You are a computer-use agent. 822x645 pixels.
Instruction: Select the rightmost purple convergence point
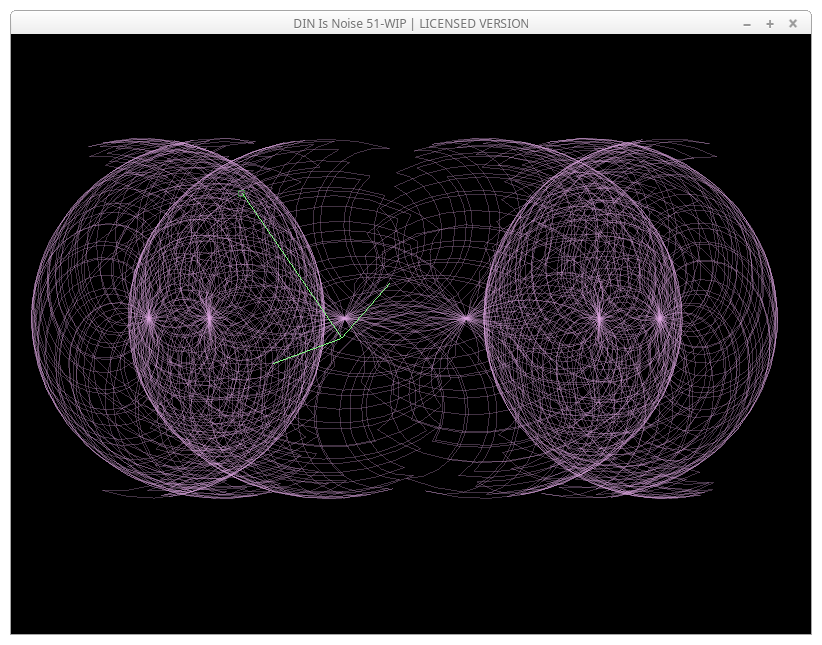click(x=660, y=319)
